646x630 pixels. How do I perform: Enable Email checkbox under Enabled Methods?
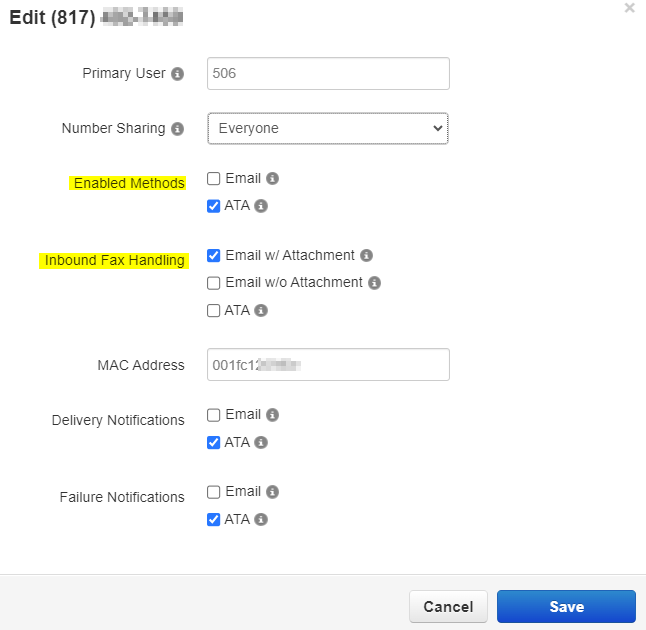[x=214, y=179]
